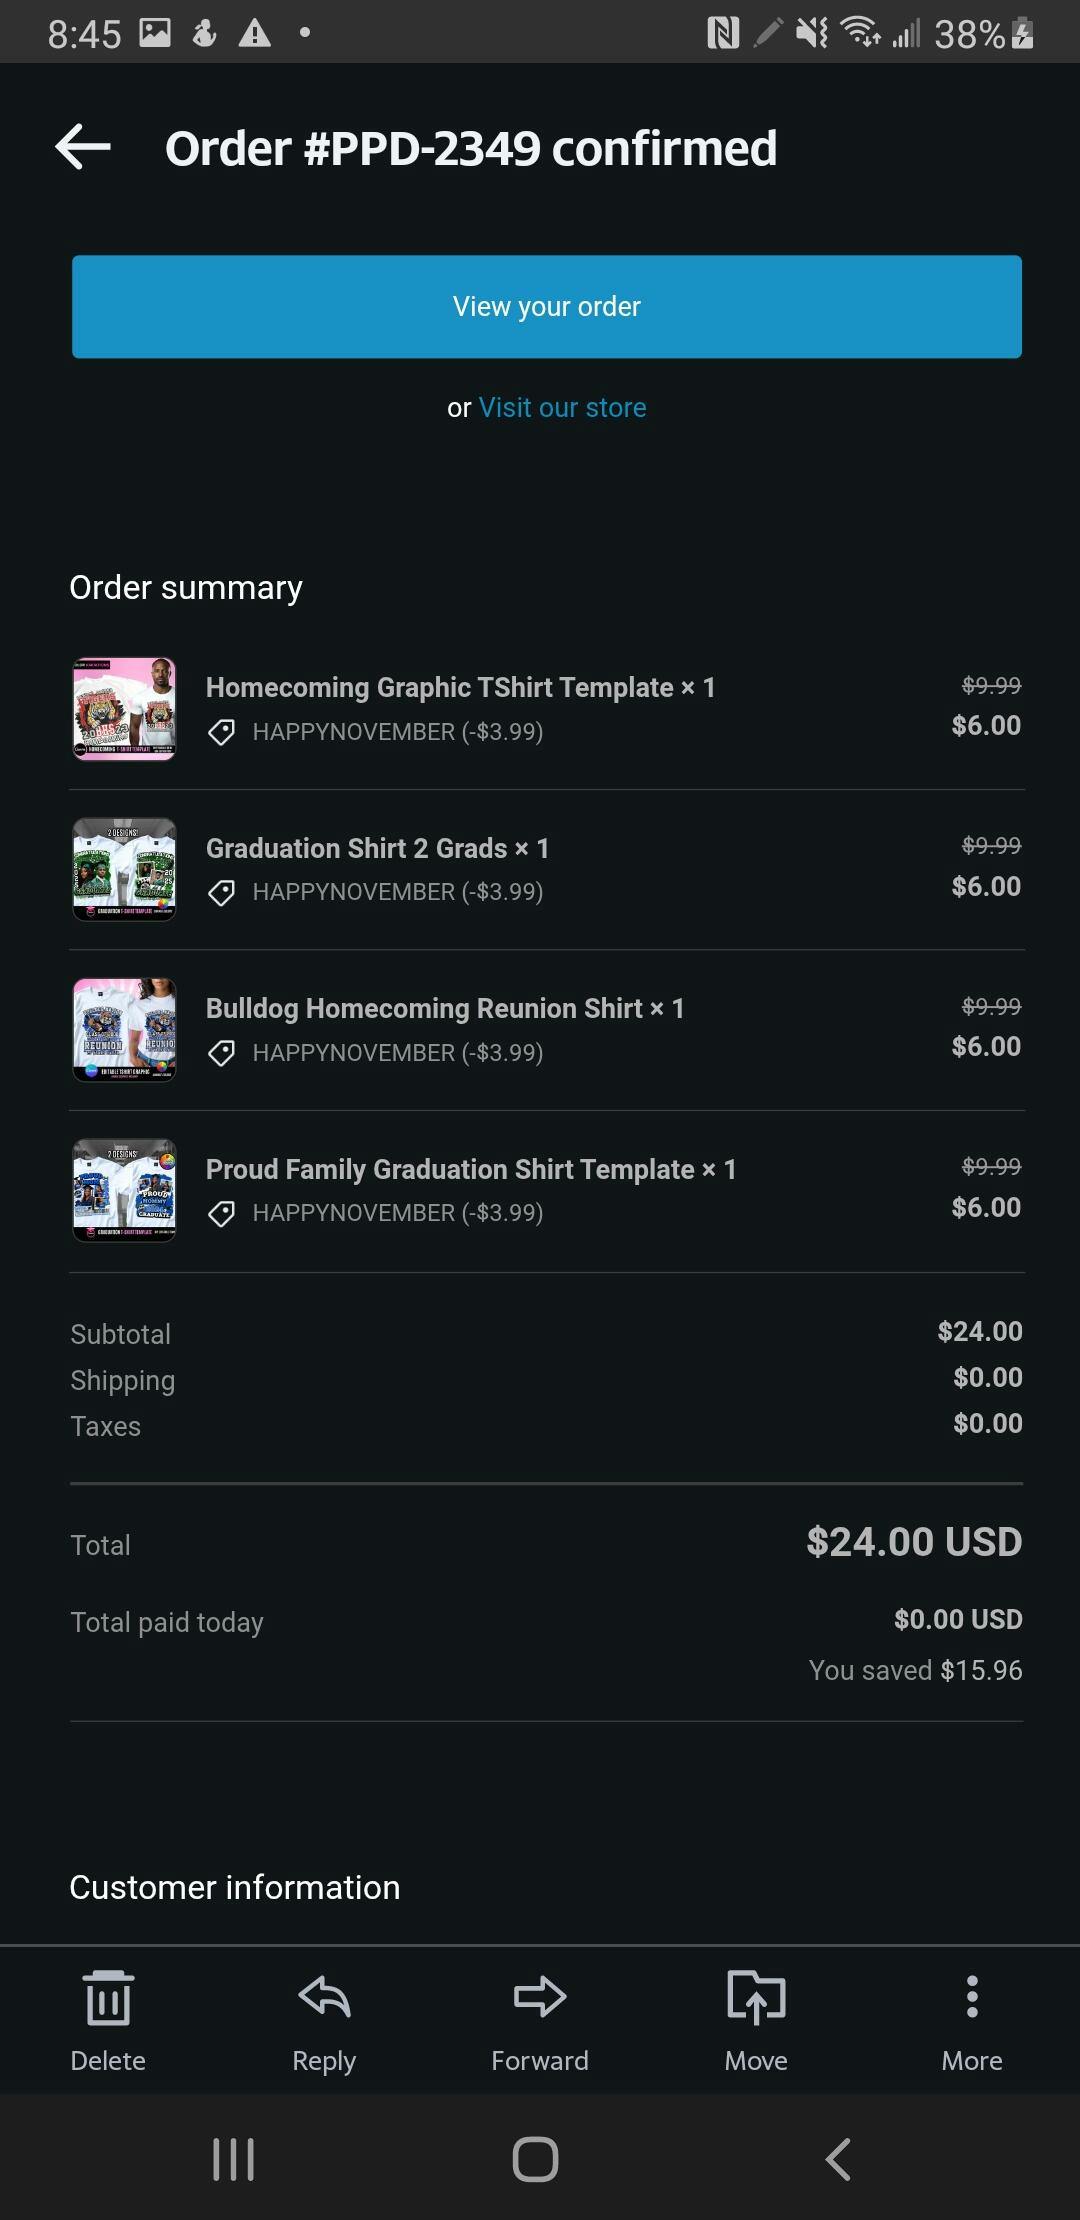Tap the Wi-Fi status bar icon

pyautogui.click(x=860, y=33)
